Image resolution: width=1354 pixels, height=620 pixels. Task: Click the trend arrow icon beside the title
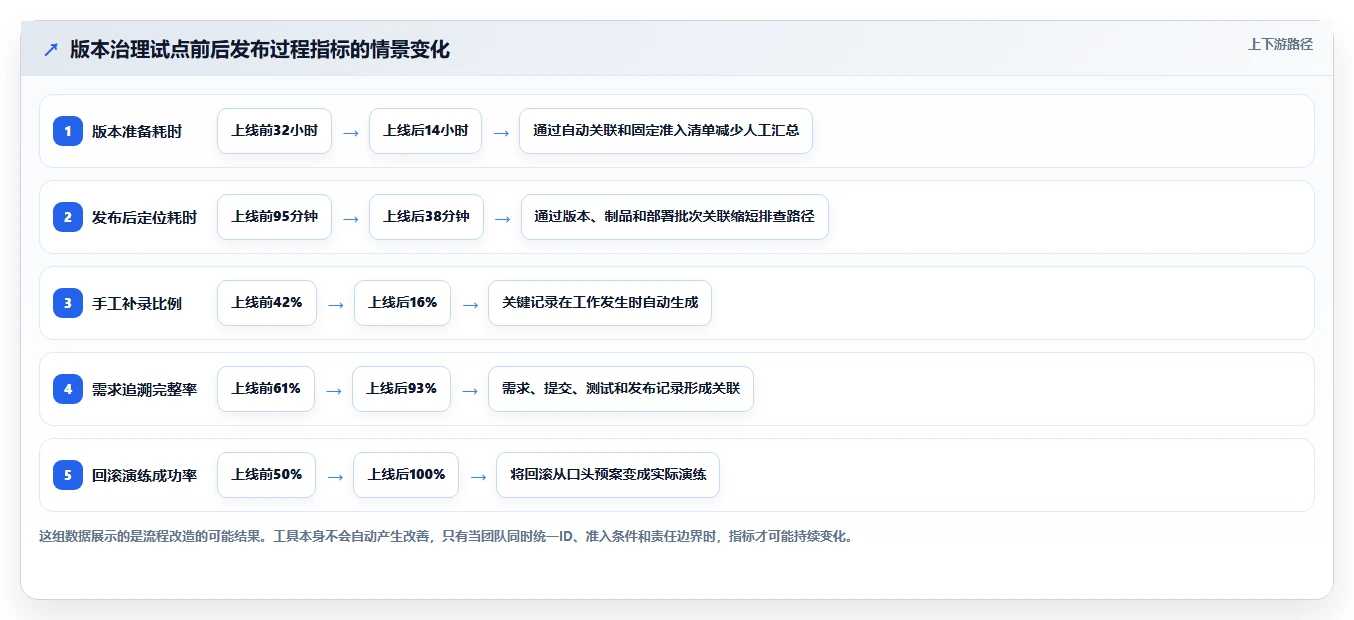(x=51, y=50)
